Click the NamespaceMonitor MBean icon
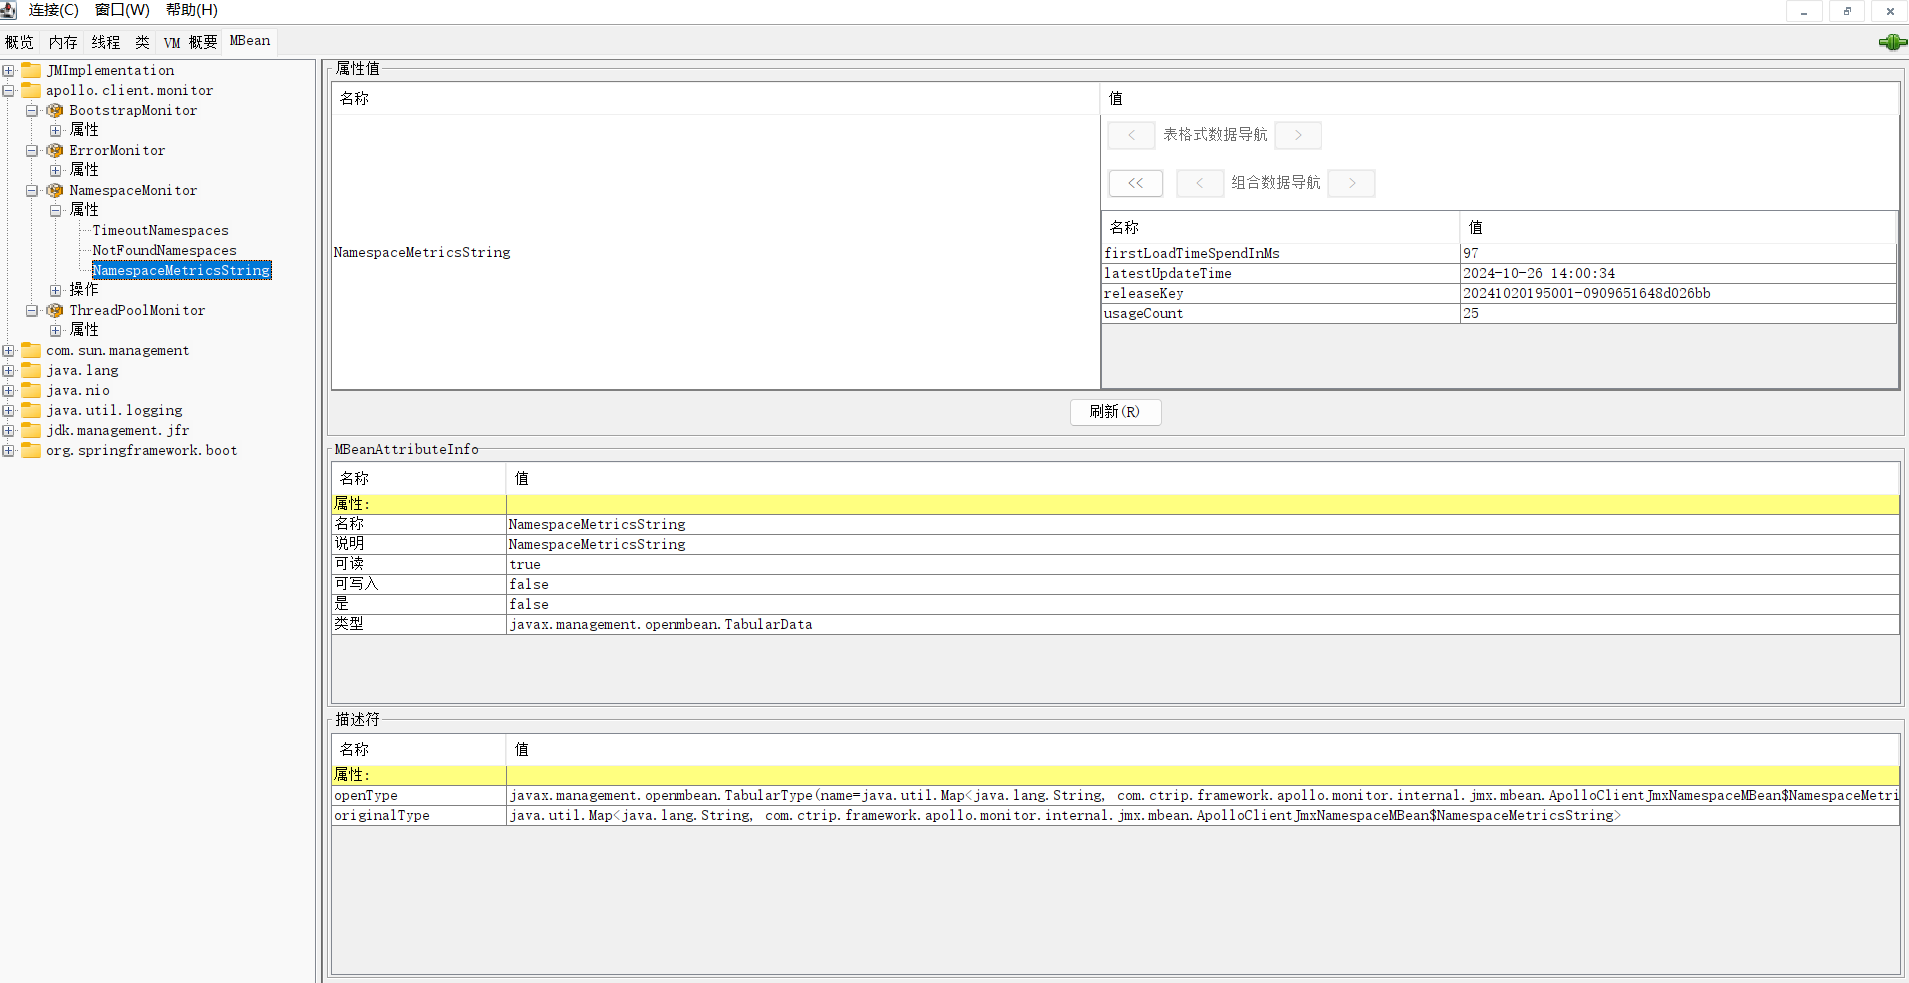This screenshot has width=1909, height=983. point(55,190)
